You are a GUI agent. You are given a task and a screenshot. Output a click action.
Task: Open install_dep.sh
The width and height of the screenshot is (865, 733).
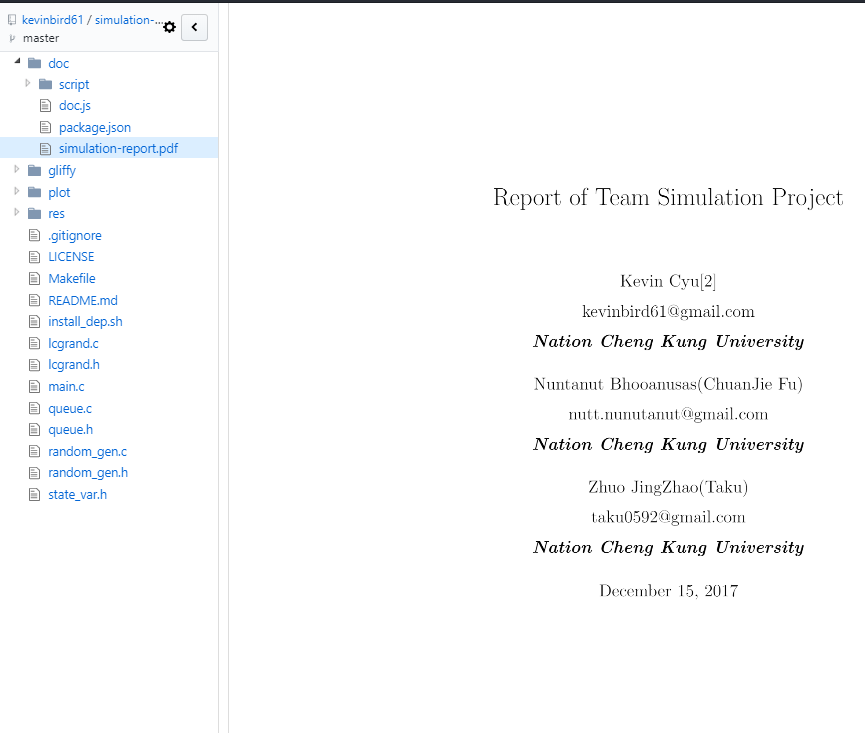[x=85, y=322]
